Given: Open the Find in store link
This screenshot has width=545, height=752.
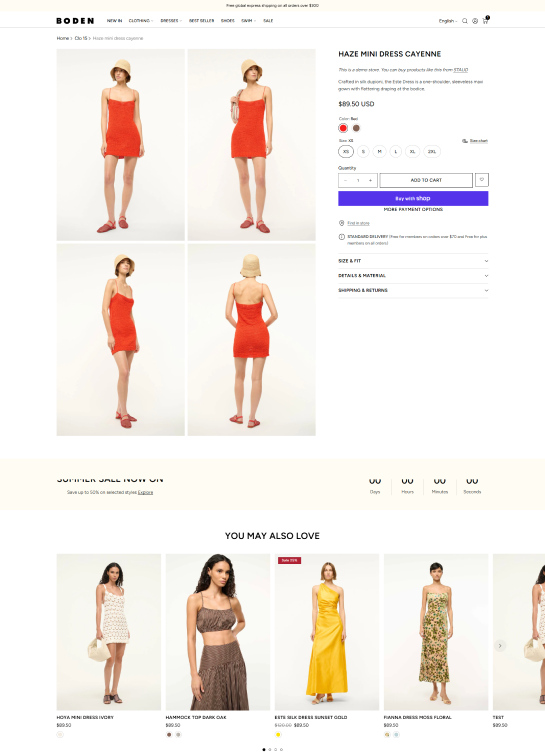Looking at the screenshot, I should (x=358, y=223).
